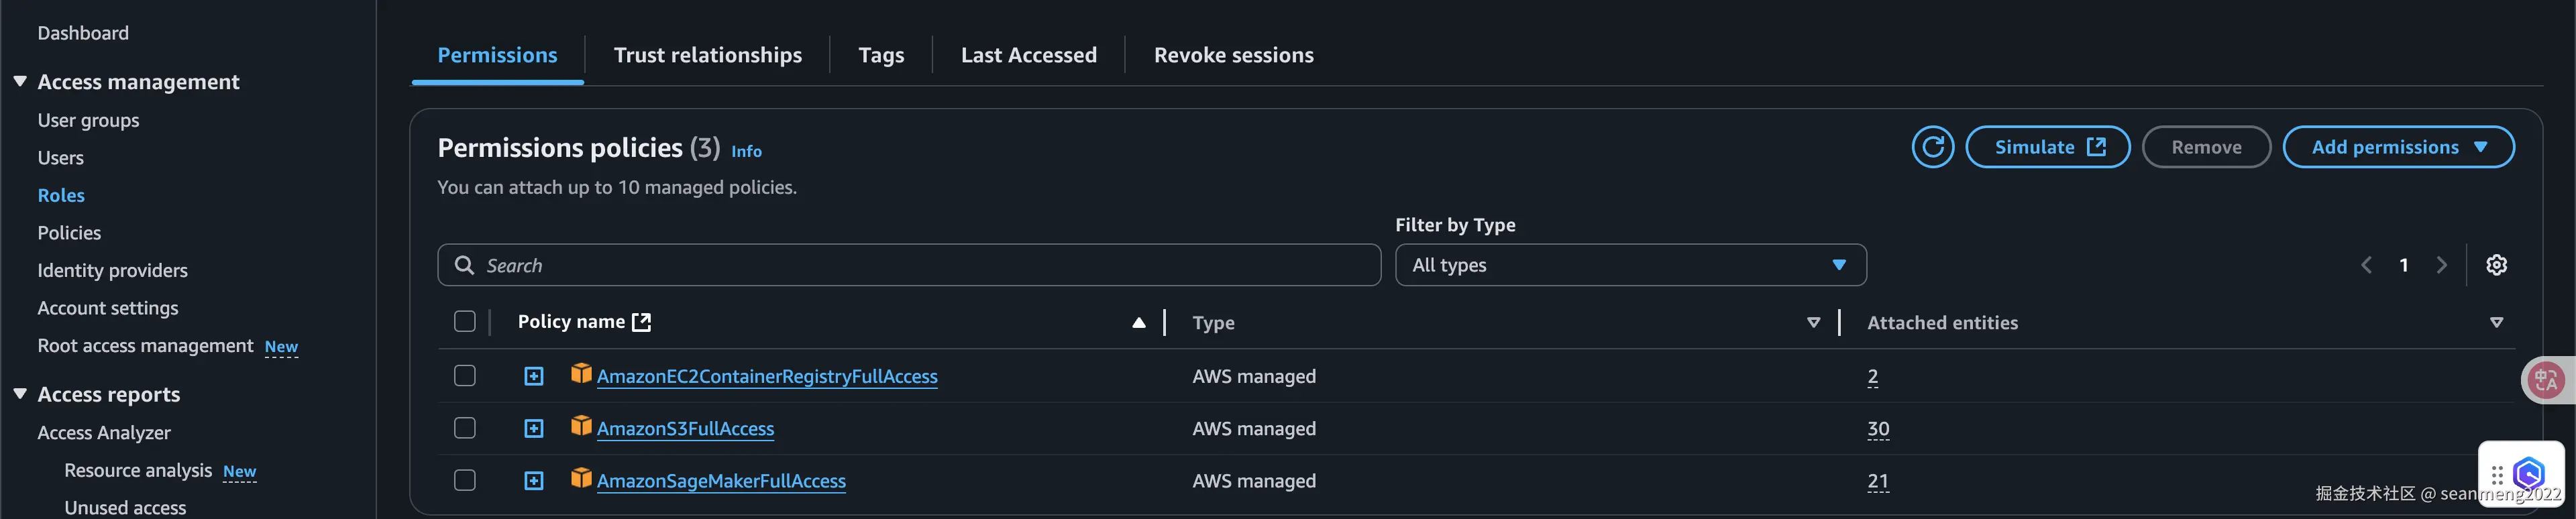Open the Add permissions dropdown
This screenshot has height=519, width=2576.
(x=2397, y=147)
